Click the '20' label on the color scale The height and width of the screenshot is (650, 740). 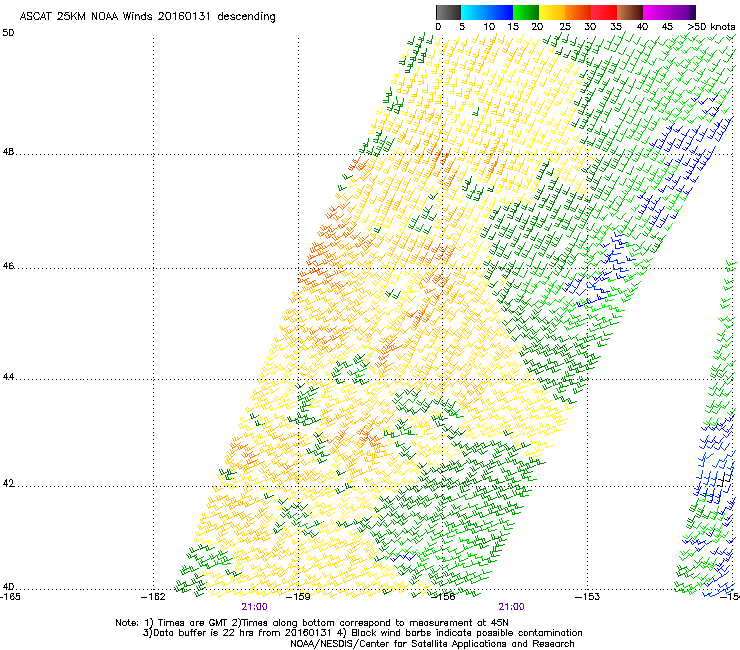(x=537, y=27)
